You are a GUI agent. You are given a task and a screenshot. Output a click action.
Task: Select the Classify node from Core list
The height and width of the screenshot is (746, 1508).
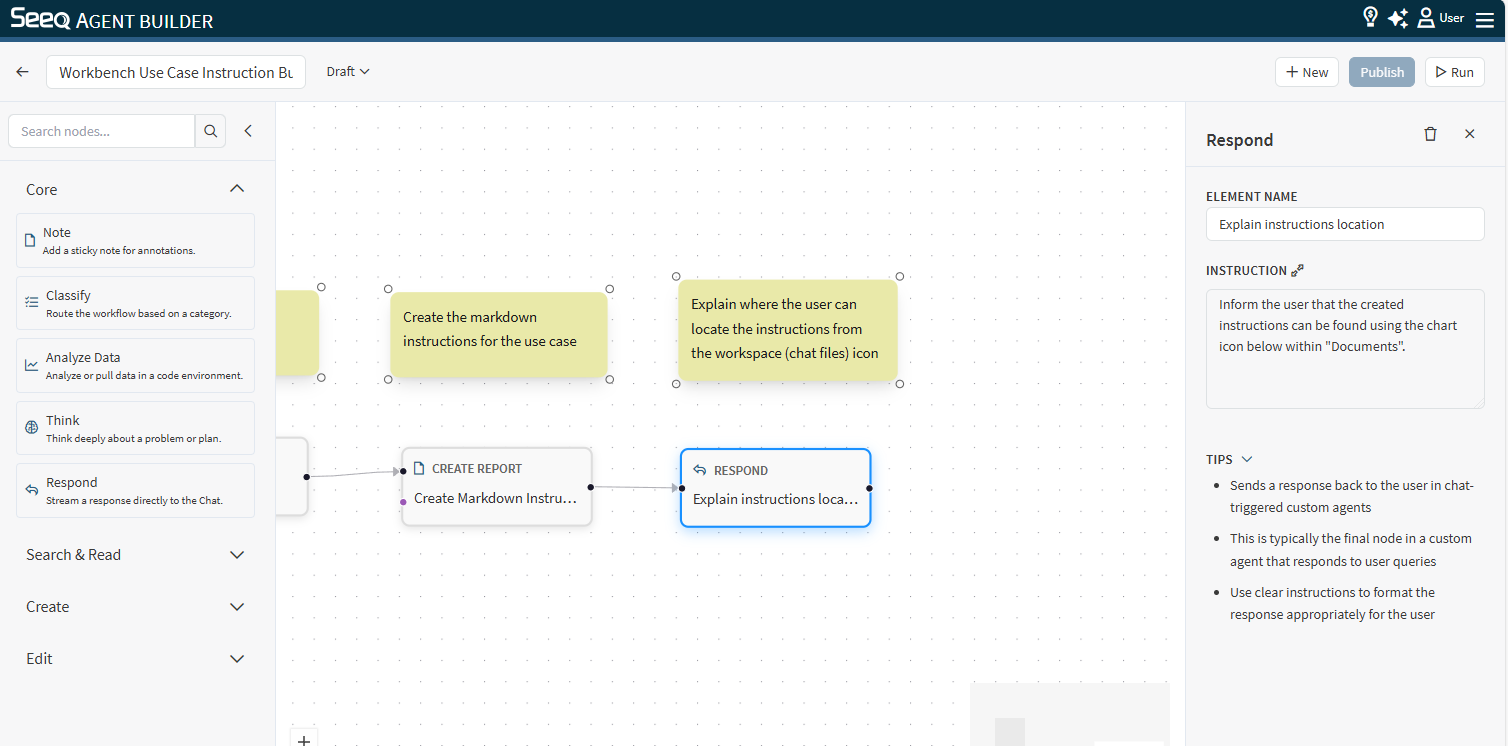click(x=135, y=303)
